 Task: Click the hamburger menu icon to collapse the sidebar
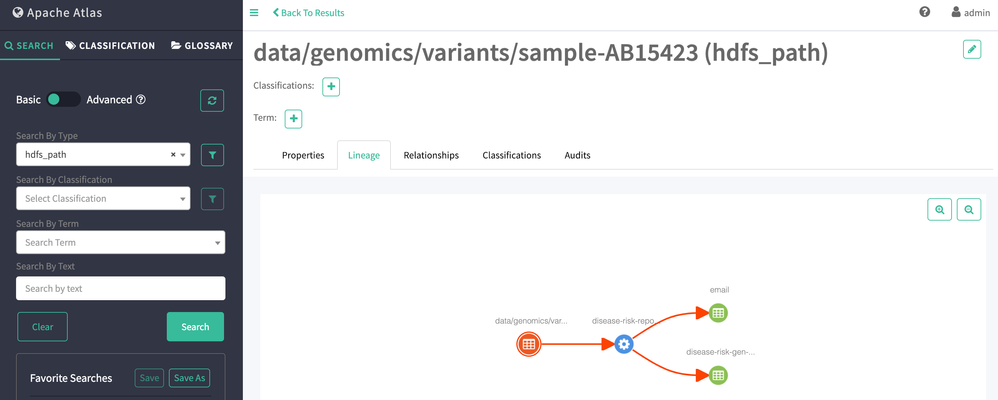(x=254, y=13)
